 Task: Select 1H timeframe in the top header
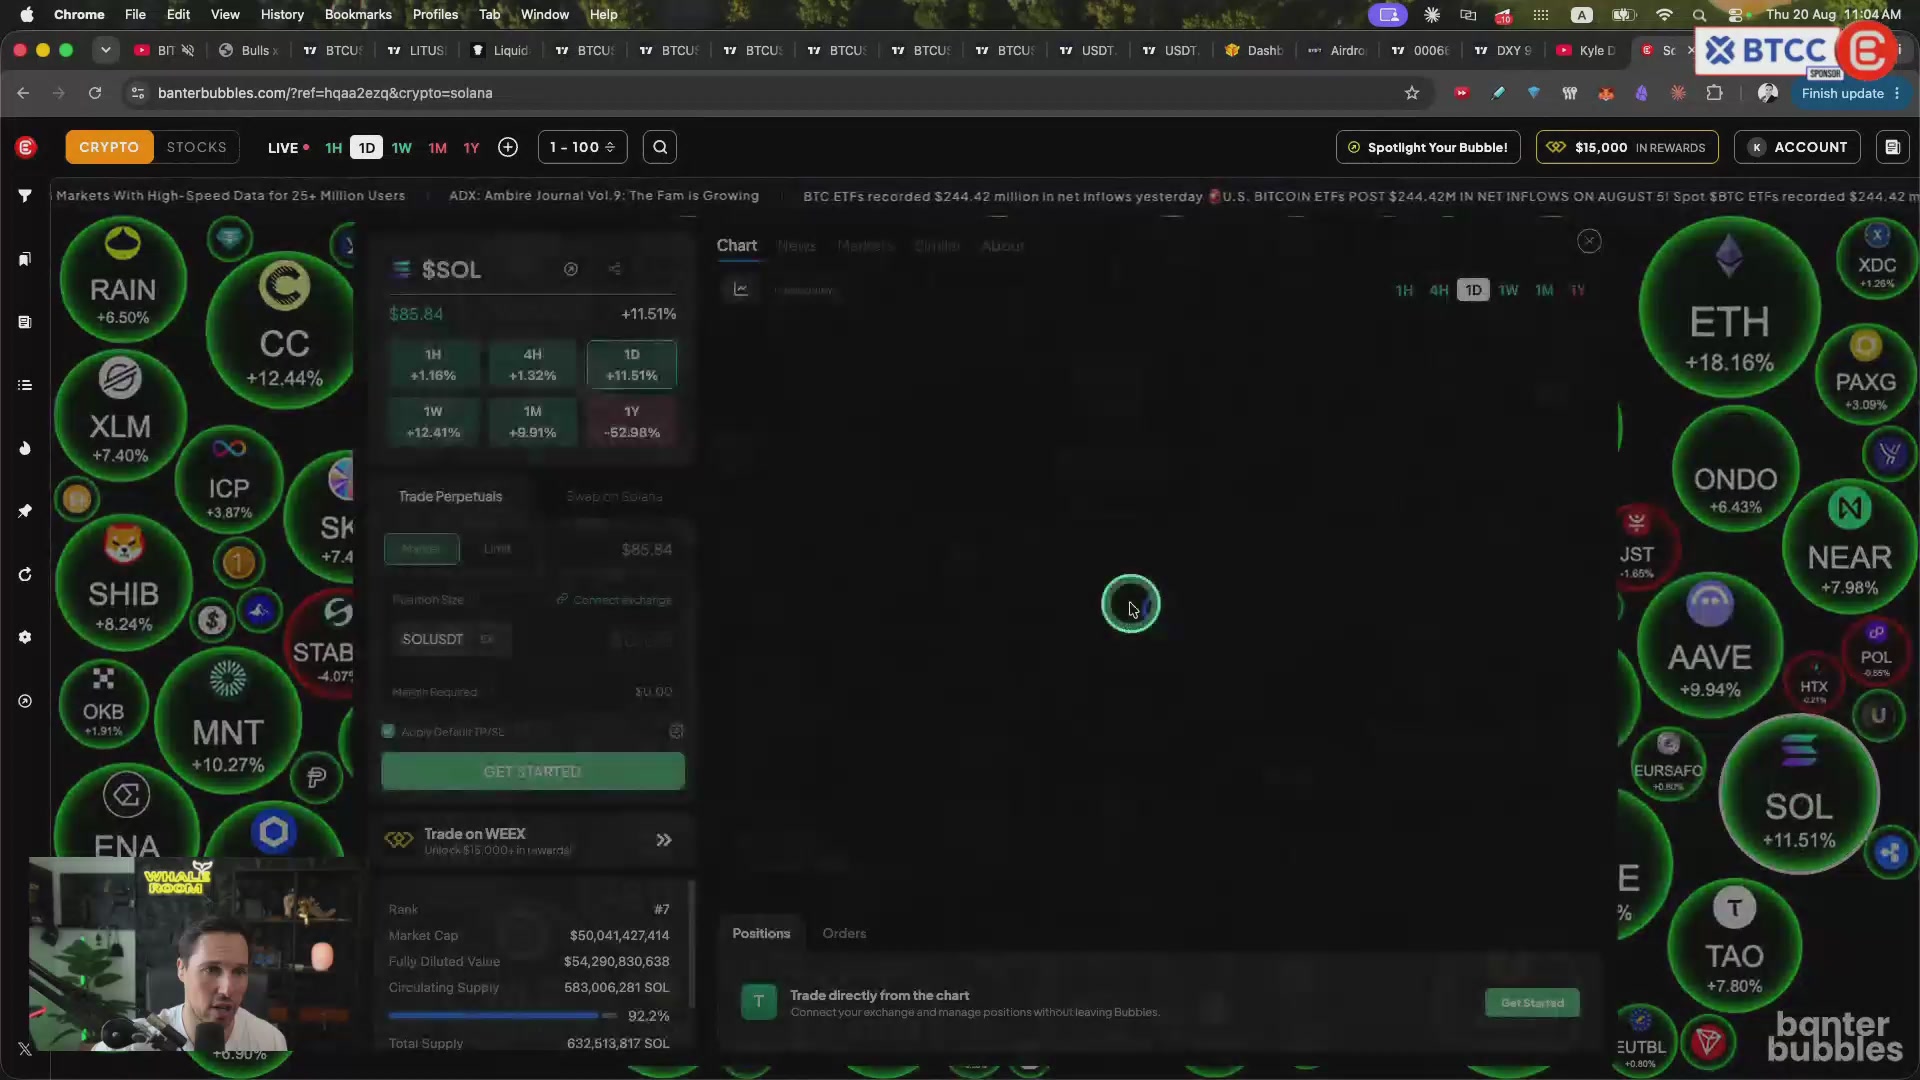(334, 148)
